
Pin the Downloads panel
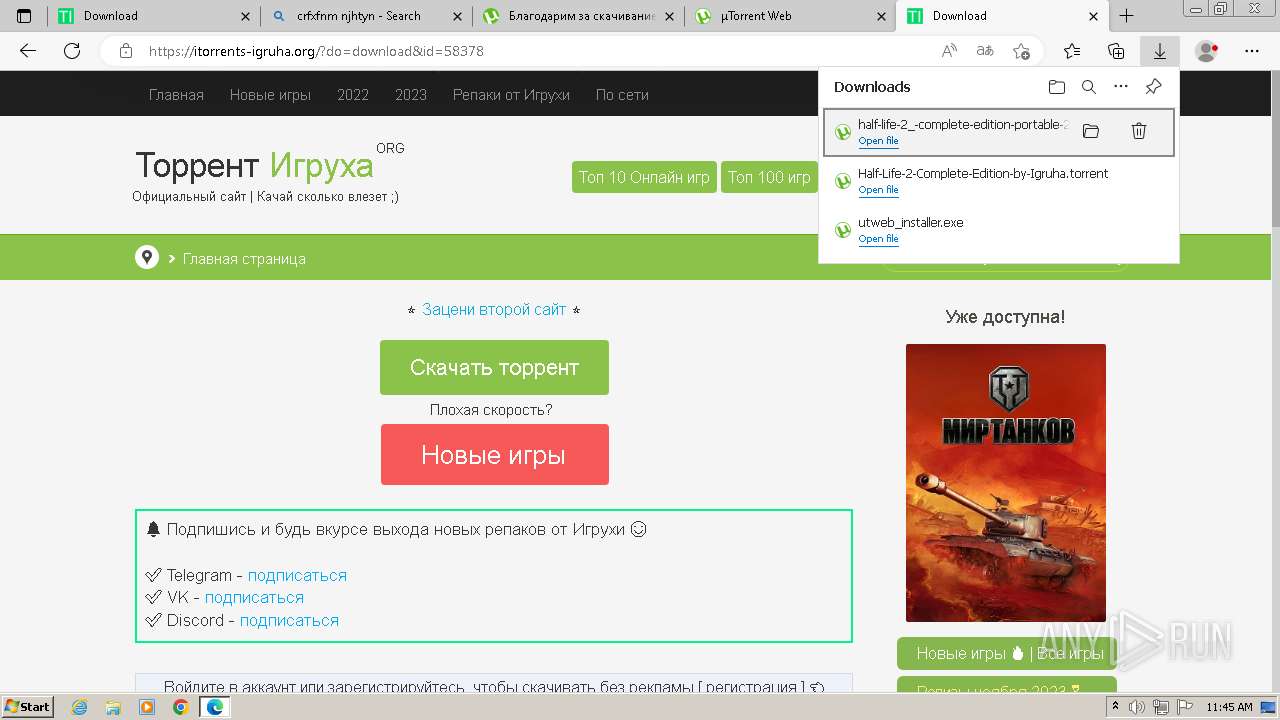[1153, 87]
